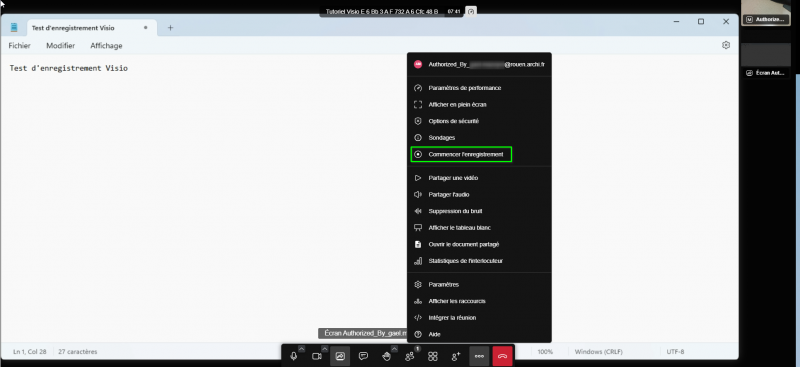This screenshot has width=800, height=367.
Task: Select the Test d'enregistrement Visio tab
Action: coord(91,28)
